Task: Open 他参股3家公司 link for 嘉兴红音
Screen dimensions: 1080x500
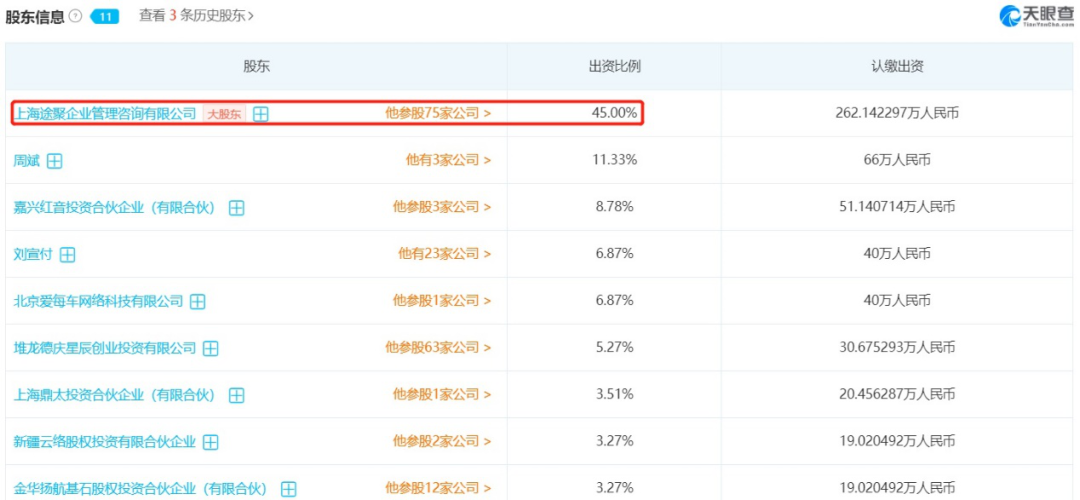Action: click(442, 207)
